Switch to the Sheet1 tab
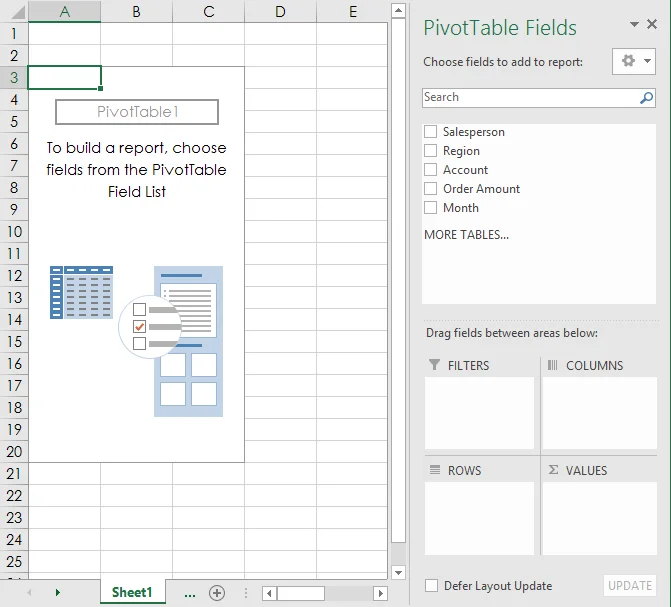The width and height of the screenshot is (671, 607). (132, 592)
